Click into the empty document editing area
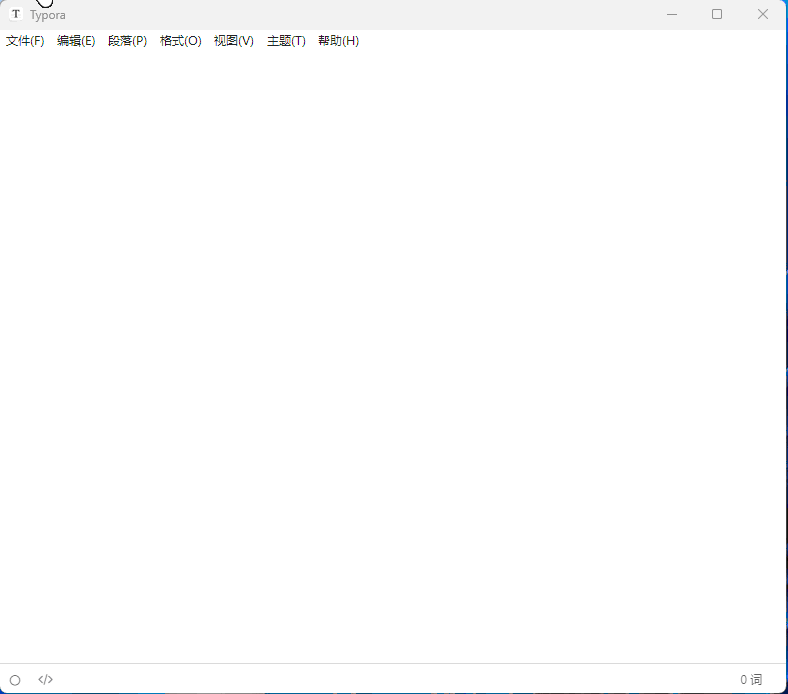 [393, 357]
